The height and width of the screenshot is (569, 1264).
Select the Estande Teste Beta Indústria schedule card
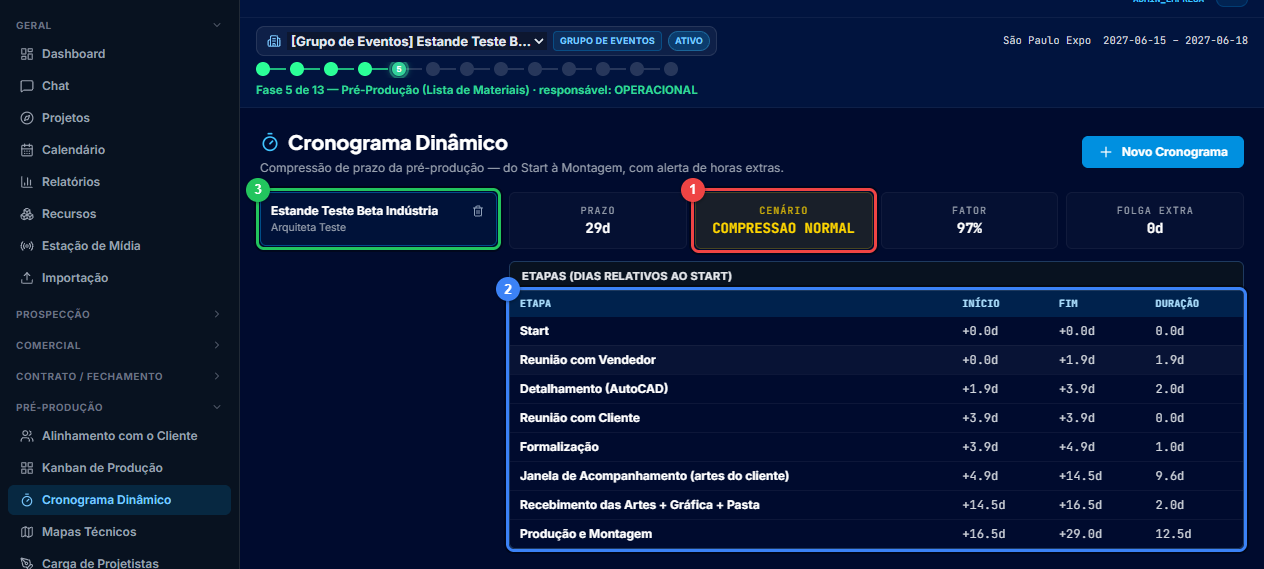[378, 219]
